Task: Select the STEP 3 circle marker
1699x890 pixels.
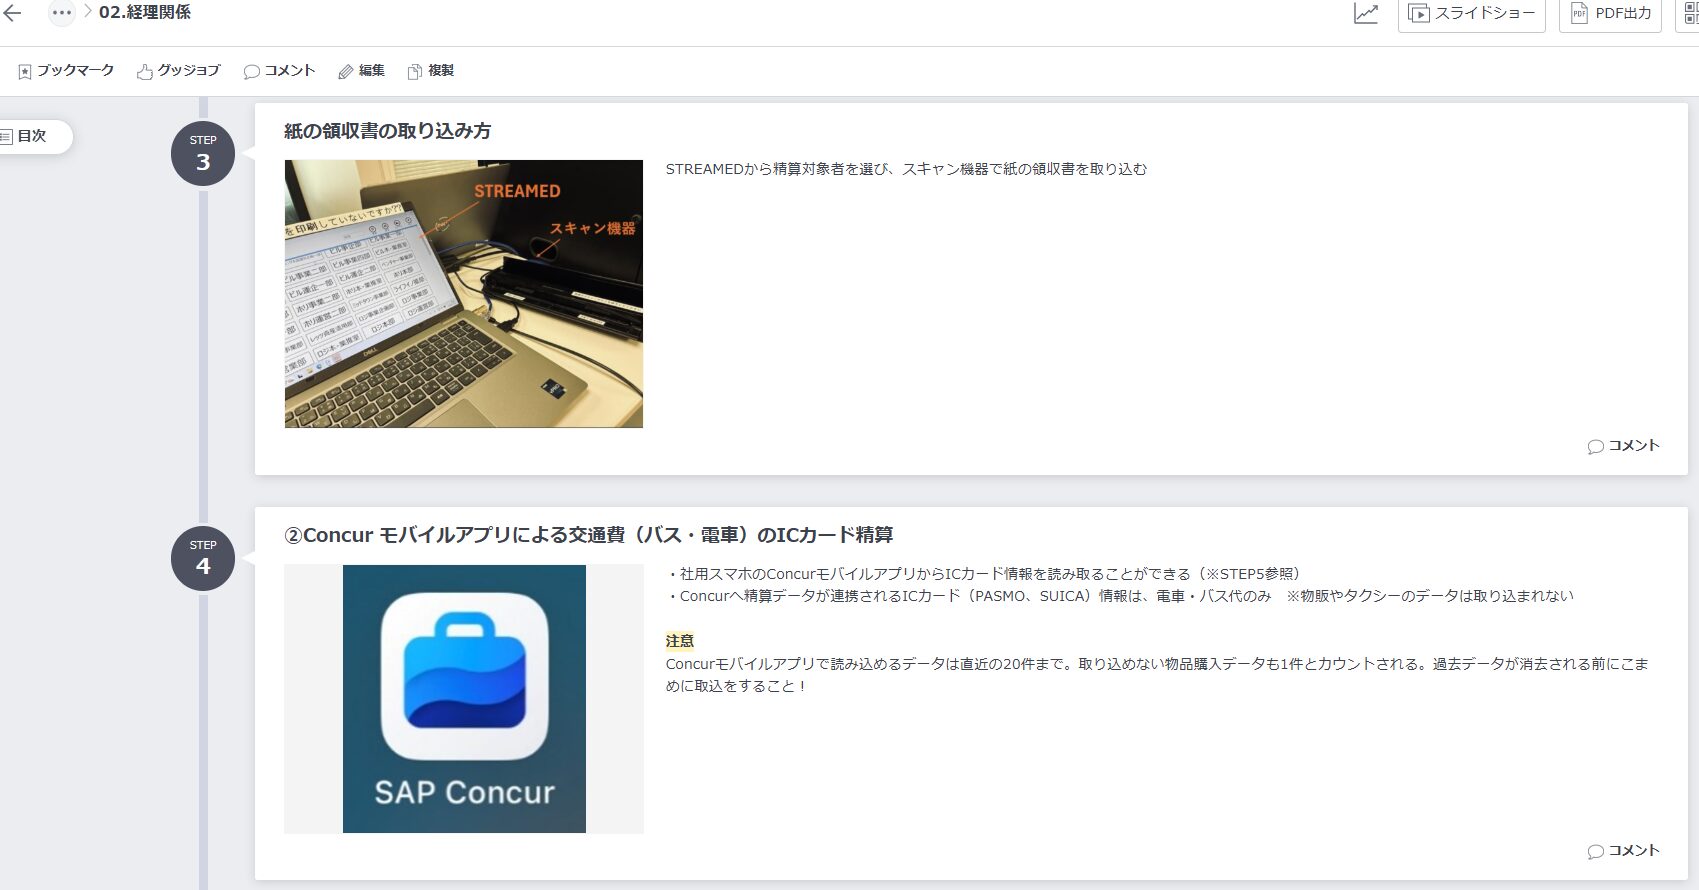Action: (x=203, y=153)
